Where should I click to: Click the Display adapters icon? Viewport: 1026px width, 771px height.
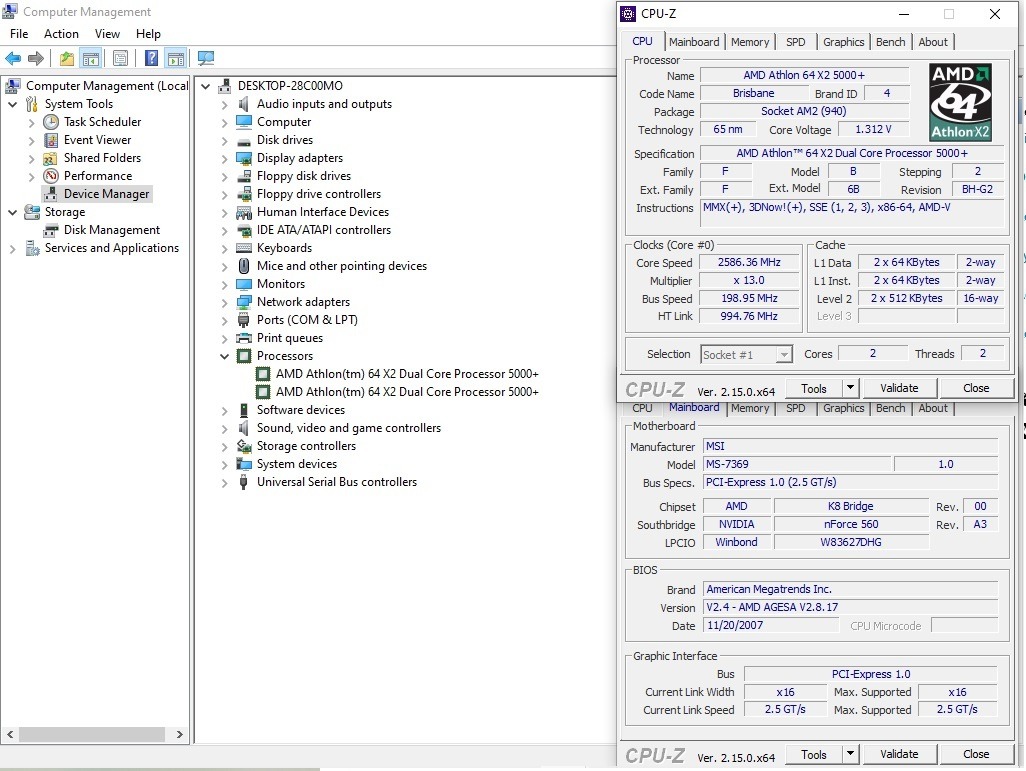coord(243,158)
